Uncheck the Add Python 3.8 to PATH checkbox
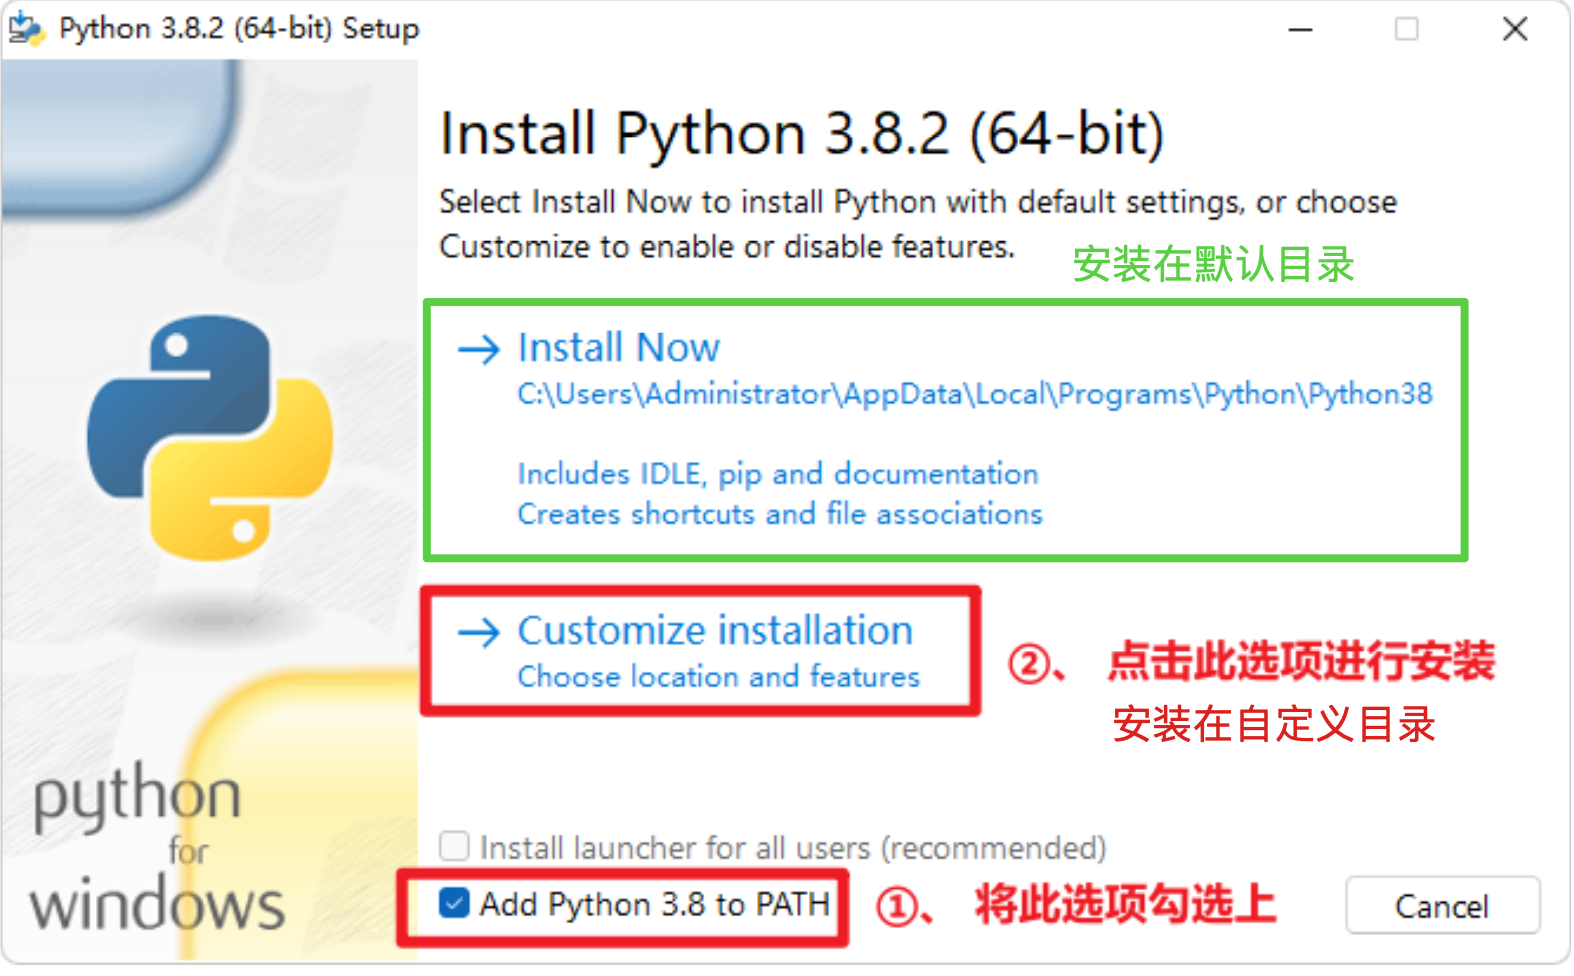Image resolution: width=1574 pixels, height=976 pixels. (x=454, y=904)
